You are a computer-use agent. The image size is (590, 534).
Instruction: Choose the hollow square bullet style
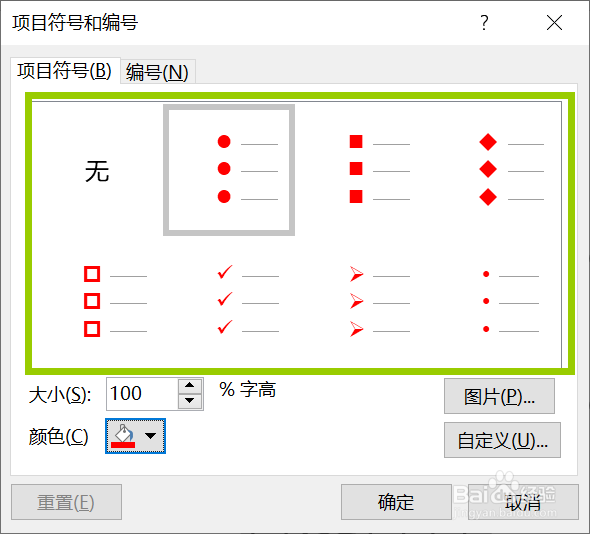97,302
